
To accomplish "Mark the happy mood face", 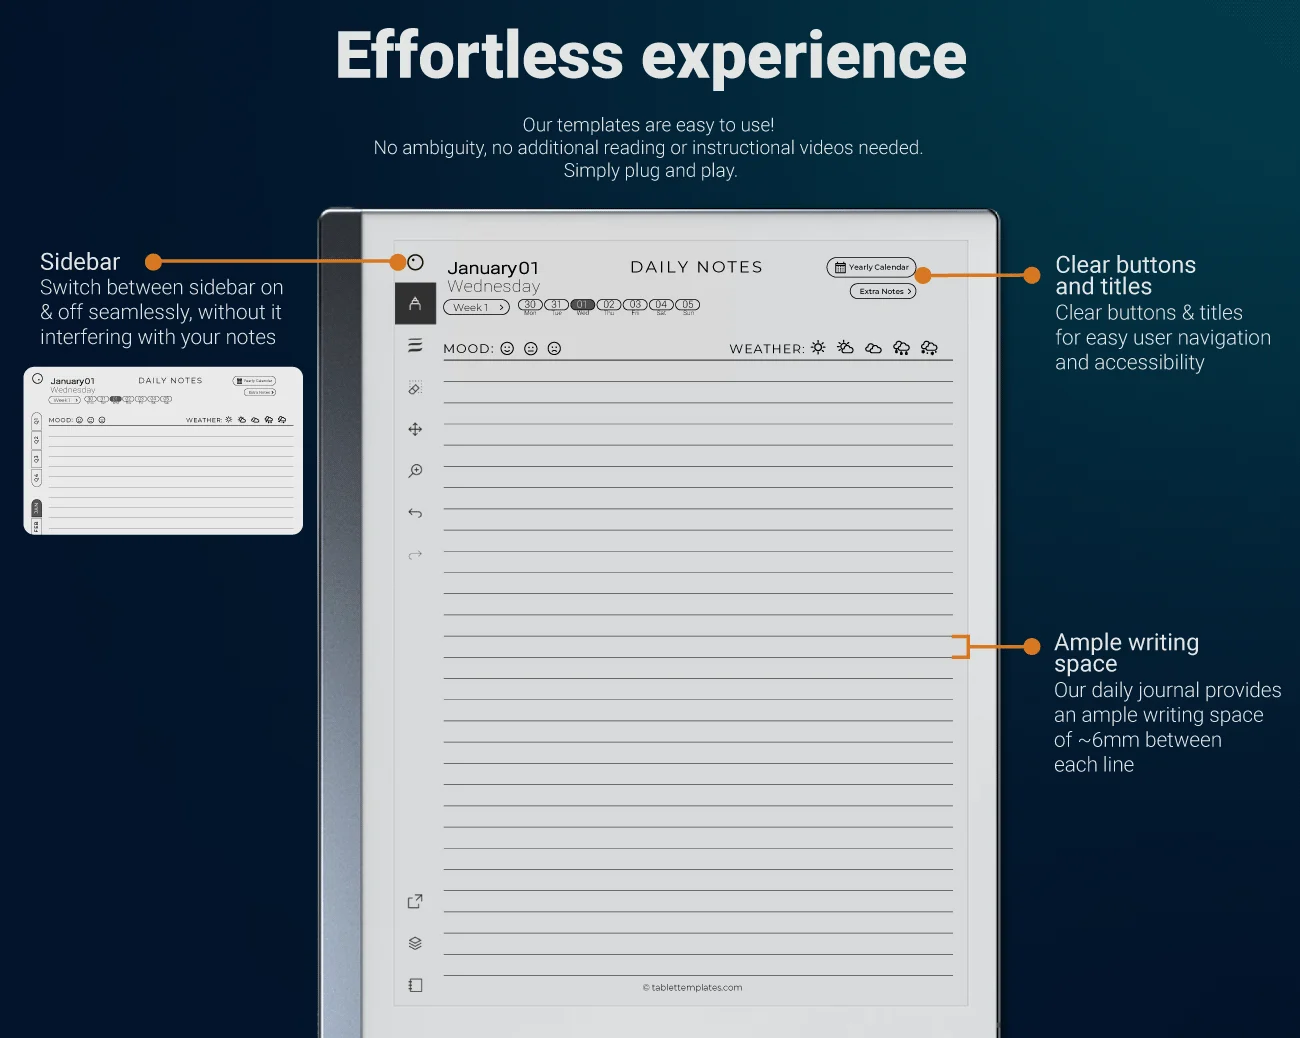I will (x=507, y=348).
